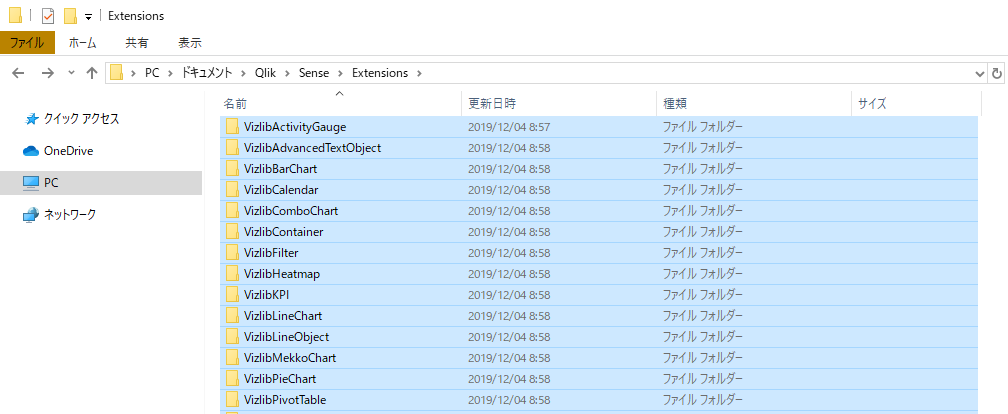Click the VizlibContainer folder icon
Screen dimensions: 1008x414
pos(232,232)
